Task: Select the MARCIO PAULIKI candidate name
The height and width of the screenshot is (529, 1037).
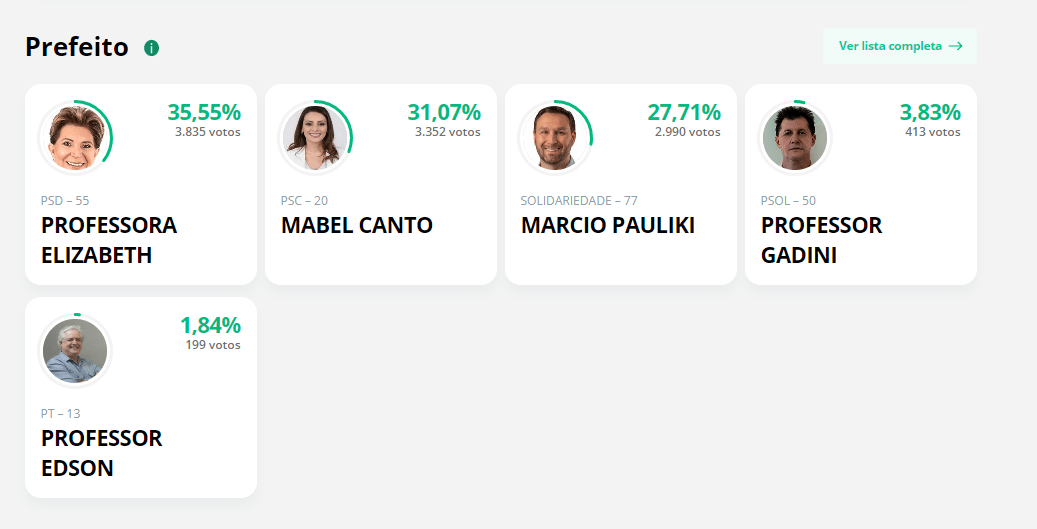Action: click(x=608, y=225)
